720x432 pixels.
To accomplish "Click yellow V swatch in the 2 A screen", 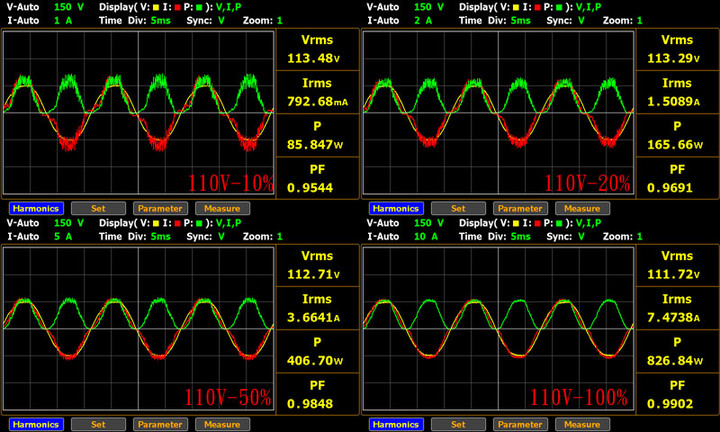I will click(516, 7).
